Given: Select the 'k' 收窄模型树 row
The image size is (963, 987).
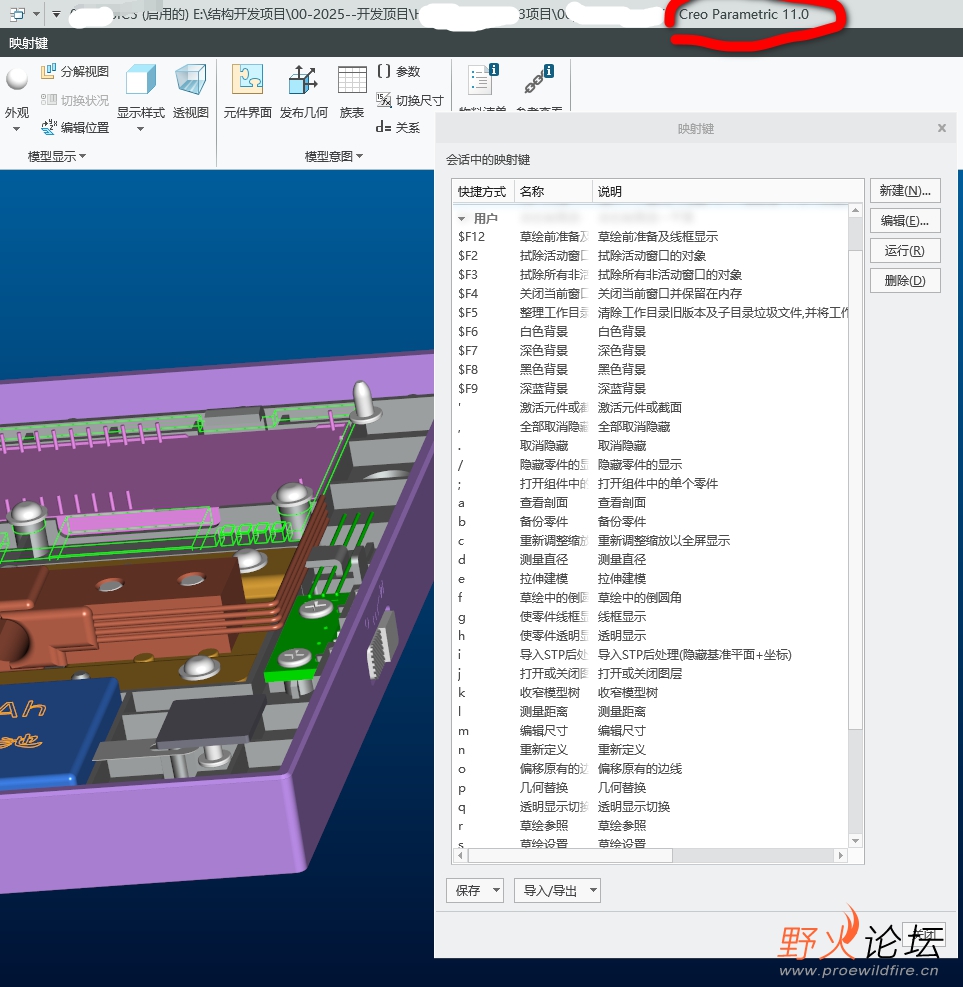Looking at the screenshot, I should [x=650, y=692].
